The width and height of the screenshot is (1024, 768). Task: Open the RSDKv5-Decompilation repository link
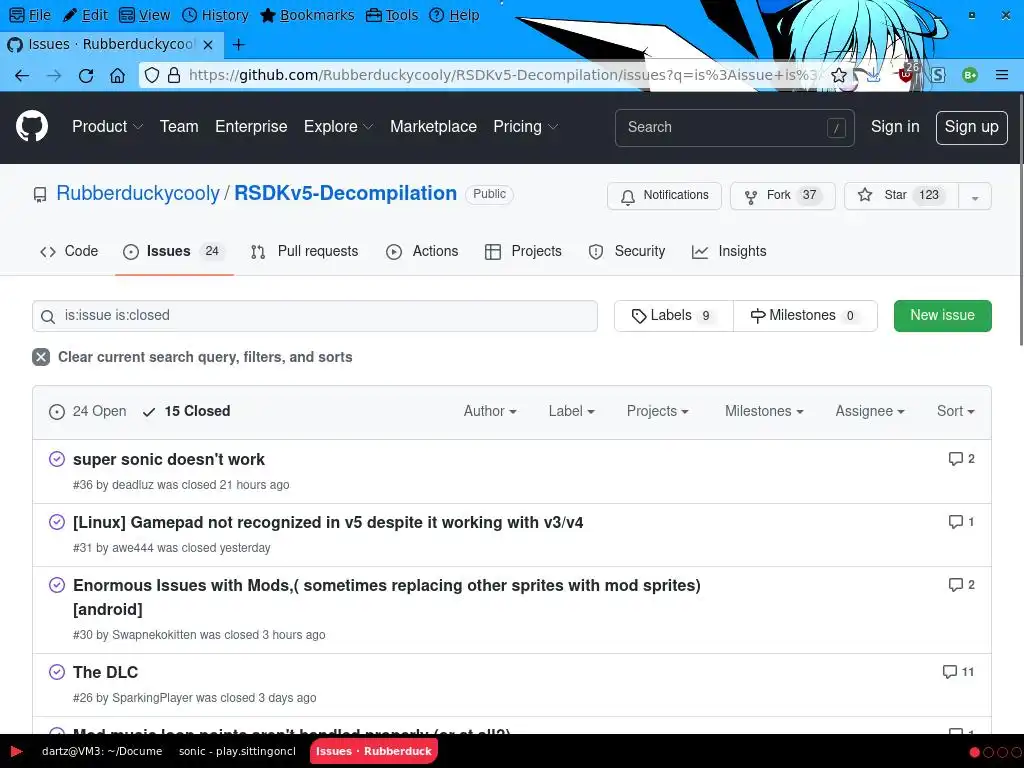[x=345, y=193]
